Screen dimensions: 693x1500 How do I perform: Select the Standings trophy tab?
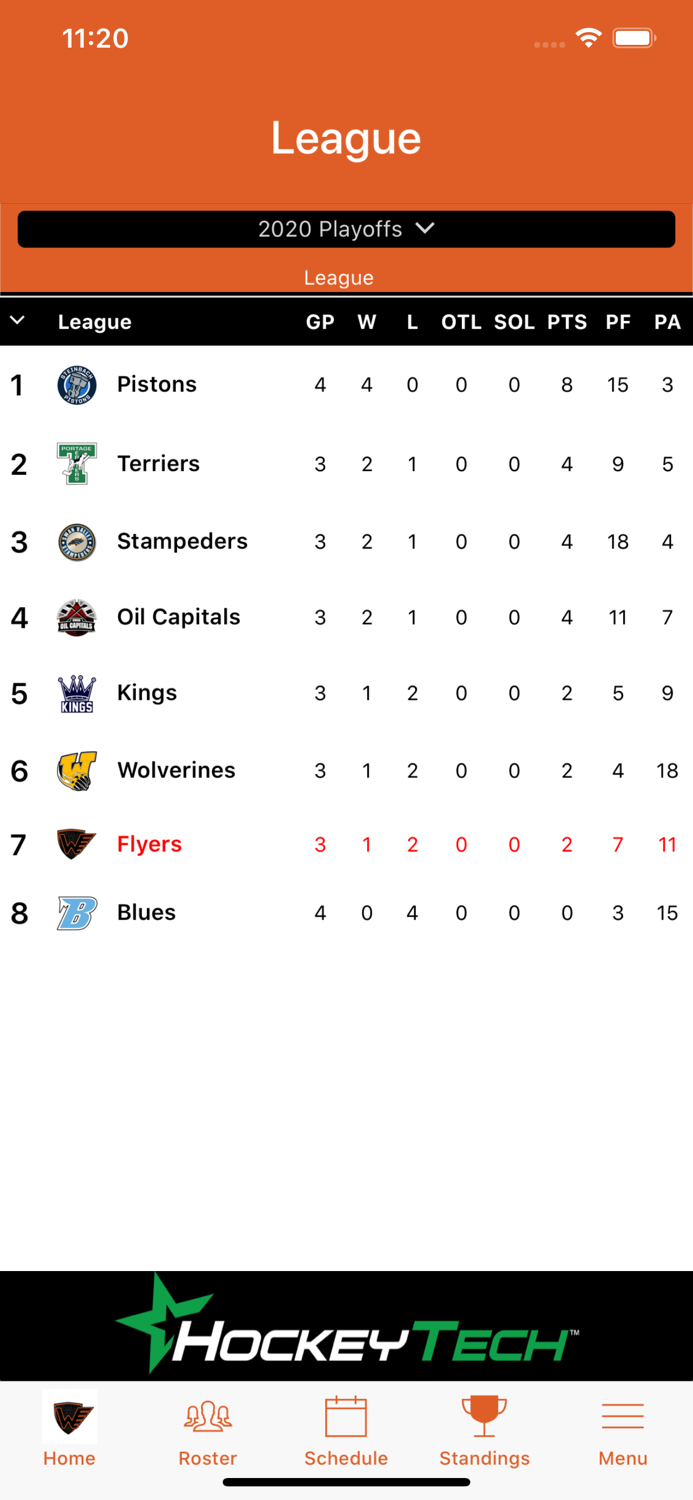(x=485, y=1431)
